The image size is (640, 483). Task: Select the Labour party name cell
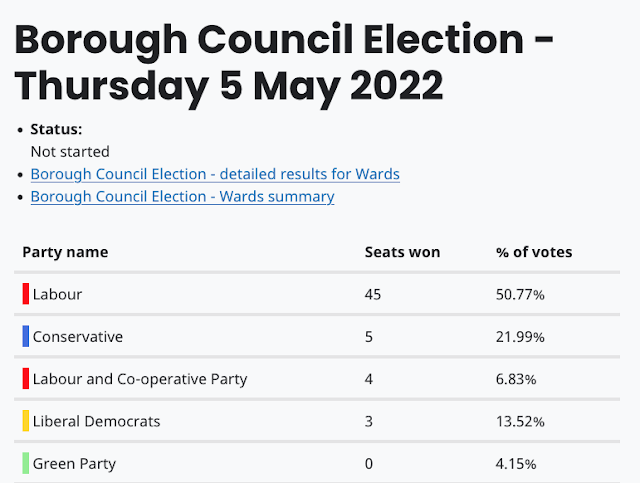[57, 295]
